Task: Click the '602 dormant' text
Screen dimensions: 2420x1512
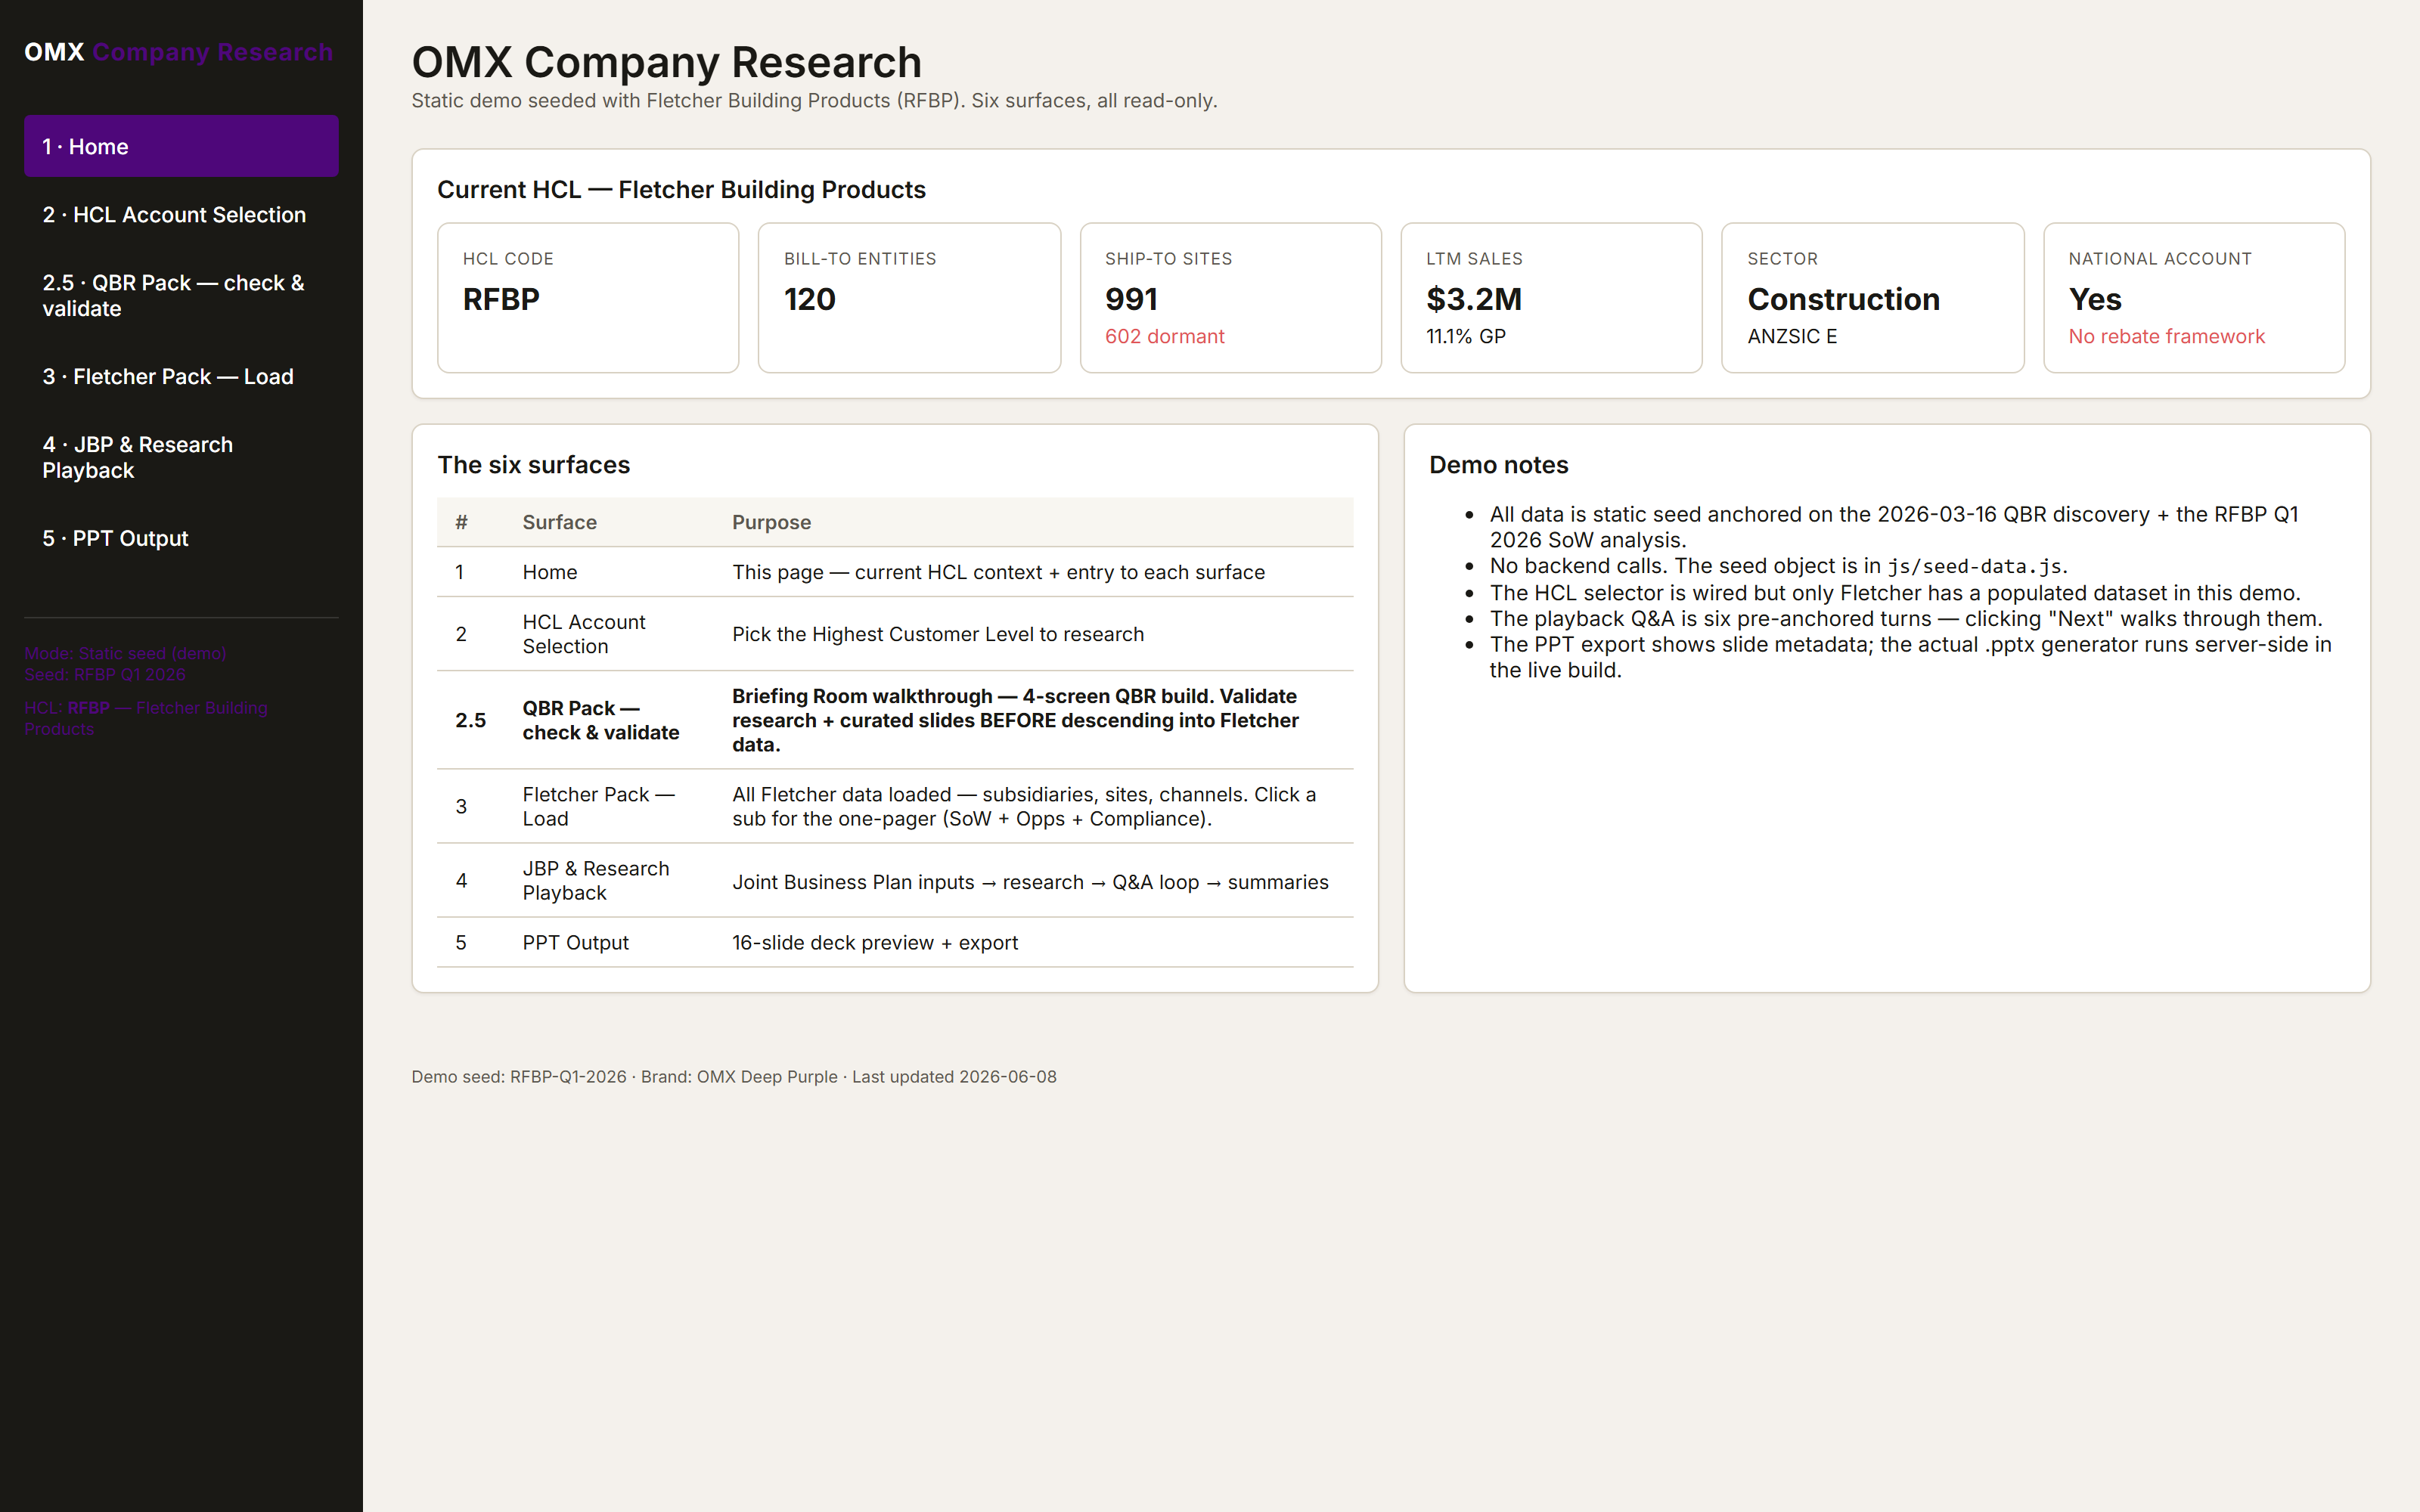Action: pyautogui.click(x=1164, y=336)
